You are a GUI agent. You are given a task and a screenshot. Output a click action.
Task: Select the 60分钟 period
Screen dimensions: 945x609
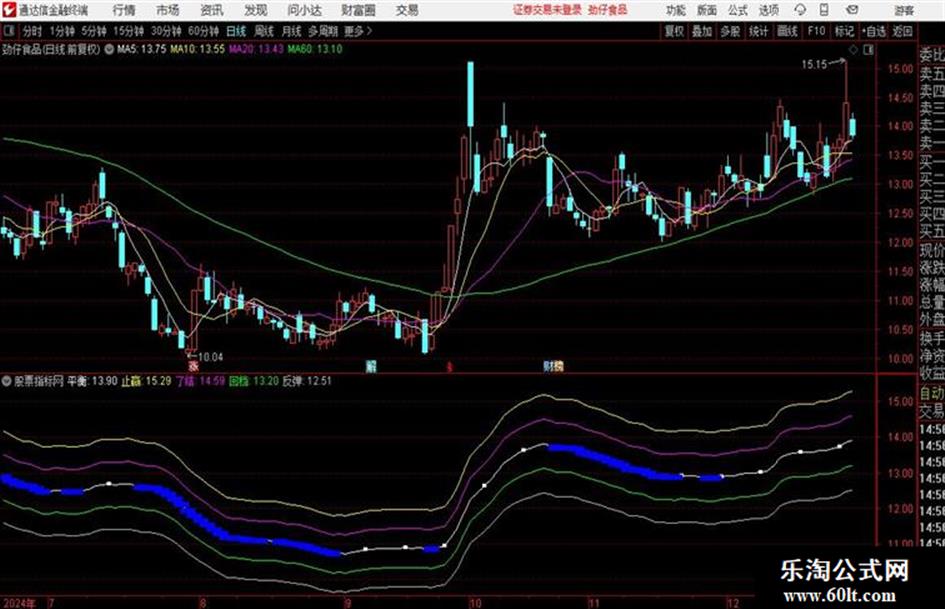(x=204, y=31)
